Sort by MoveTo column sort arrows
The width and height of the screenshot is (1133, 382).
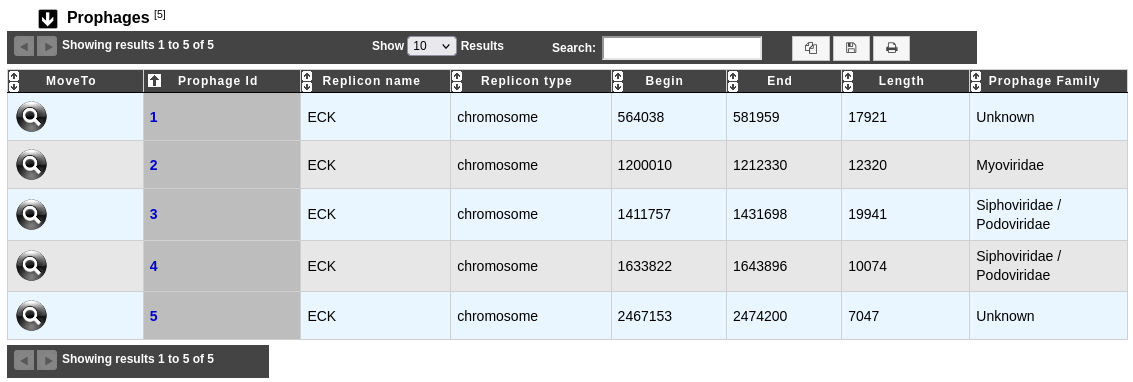14,81
